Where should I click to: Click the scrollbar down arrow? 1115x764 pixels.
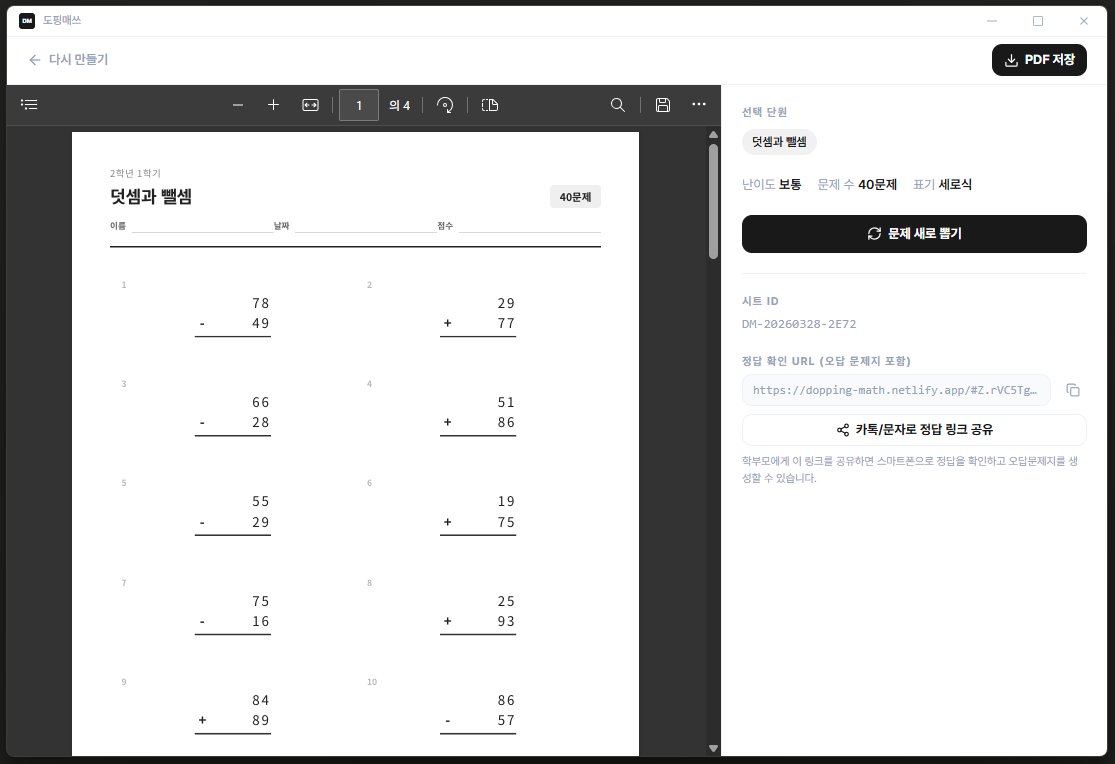click(x=713, y=748)
